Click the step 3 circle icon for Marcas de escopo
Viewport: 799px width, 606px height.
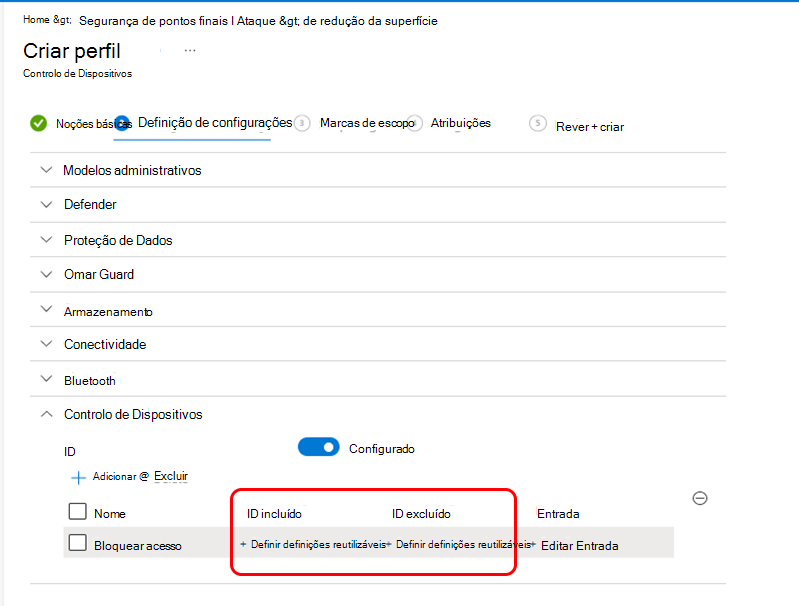pos(302,123)
